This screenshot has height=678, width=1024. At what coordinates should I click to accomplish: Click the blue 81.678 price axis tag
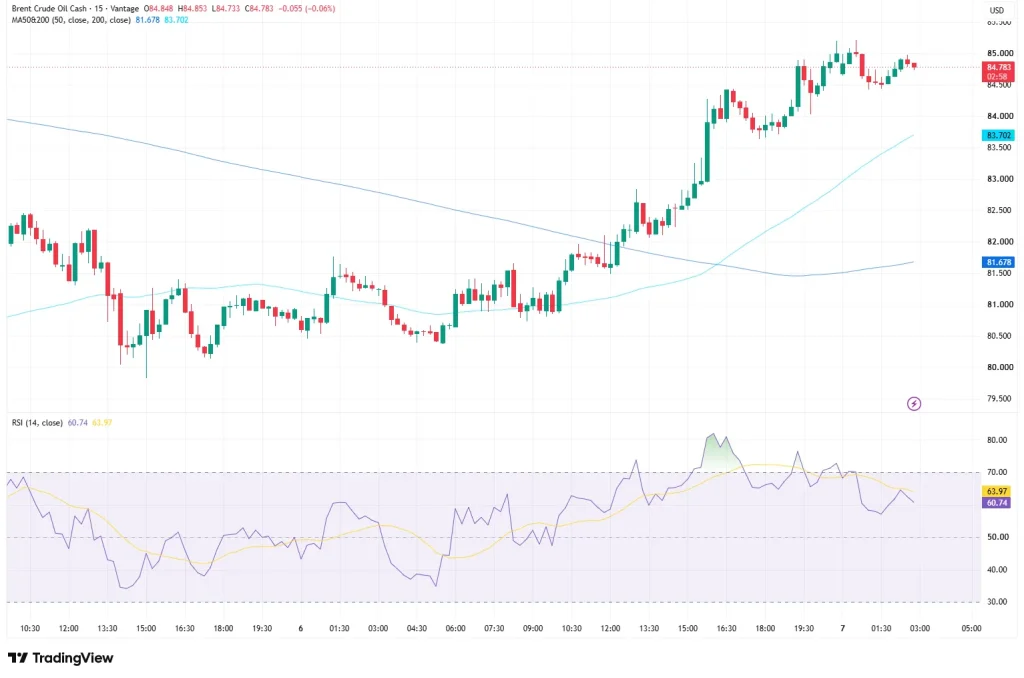pos(999,262)
